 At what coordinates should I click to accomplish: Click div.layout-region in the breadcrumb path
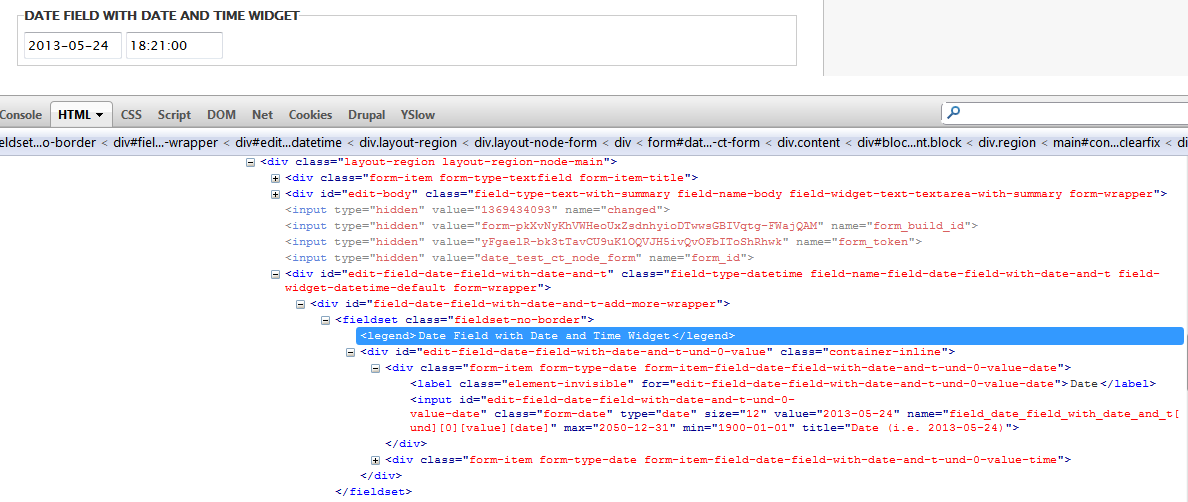pyautogui.click(x=408, y=143)
